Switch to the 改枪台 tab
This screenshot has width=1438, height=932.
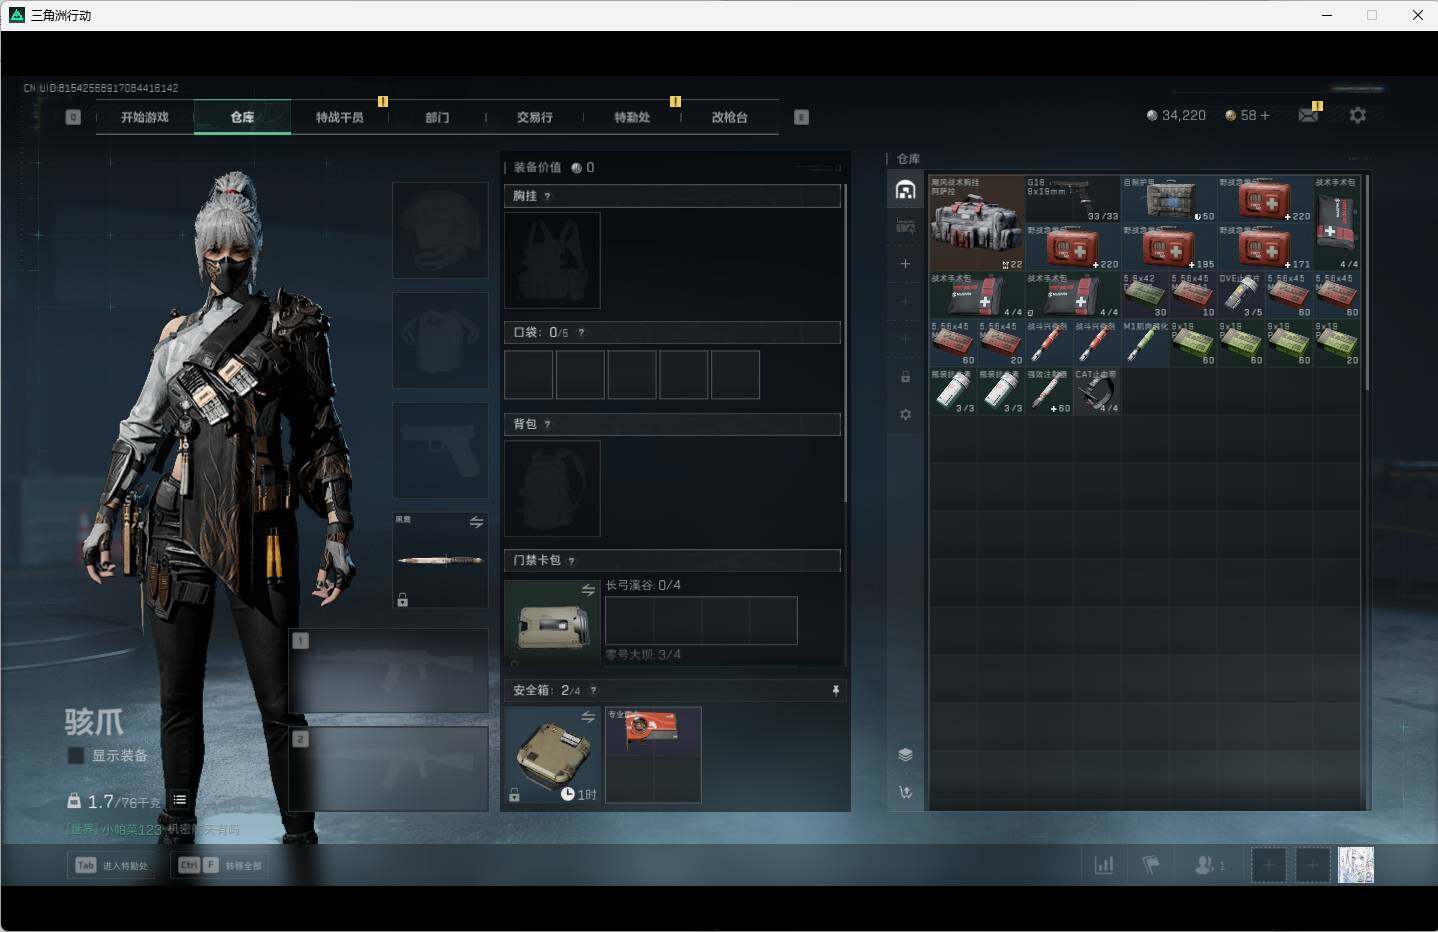click(x=730, y=117)
